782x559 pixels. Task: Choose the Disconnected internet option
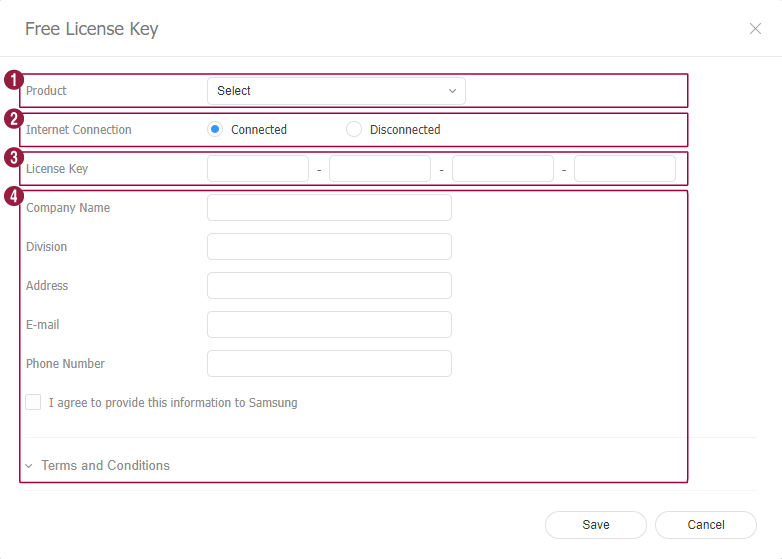tap(354, 129)
